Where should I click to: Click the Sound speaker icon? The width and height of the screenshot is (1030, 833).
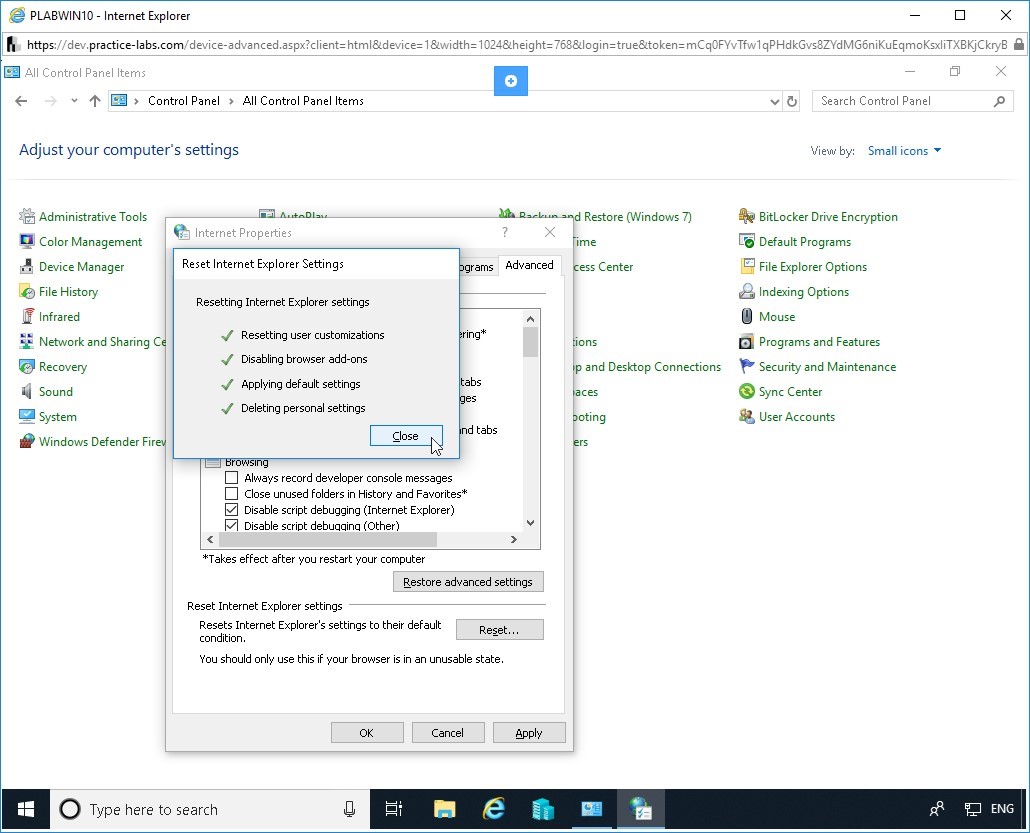coord(27,391)
